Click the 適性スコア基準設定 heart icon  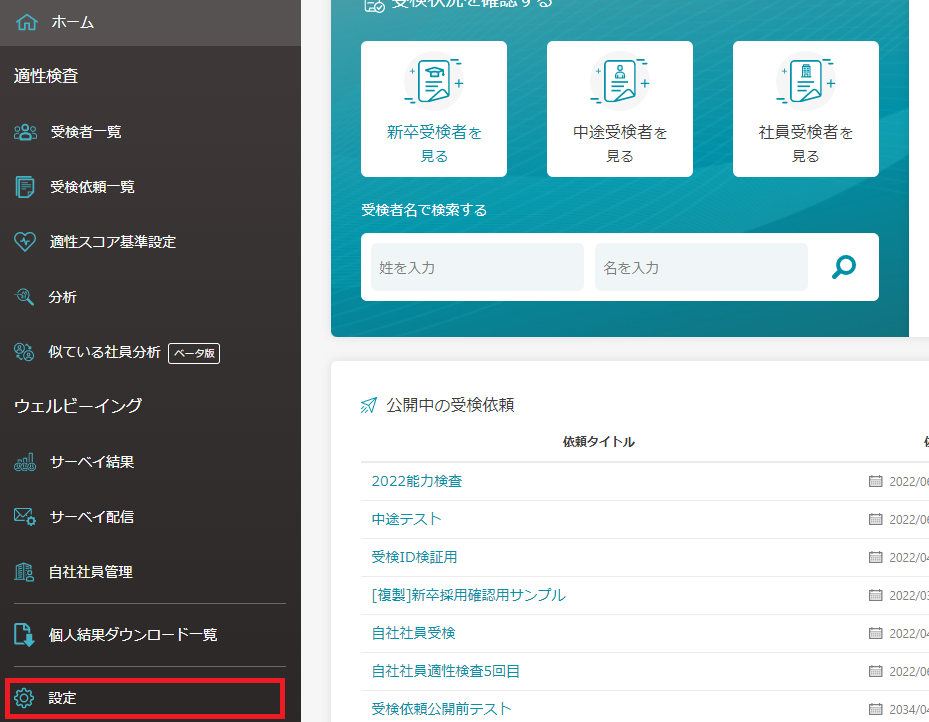pyautogui.click(x=25, y=242)
